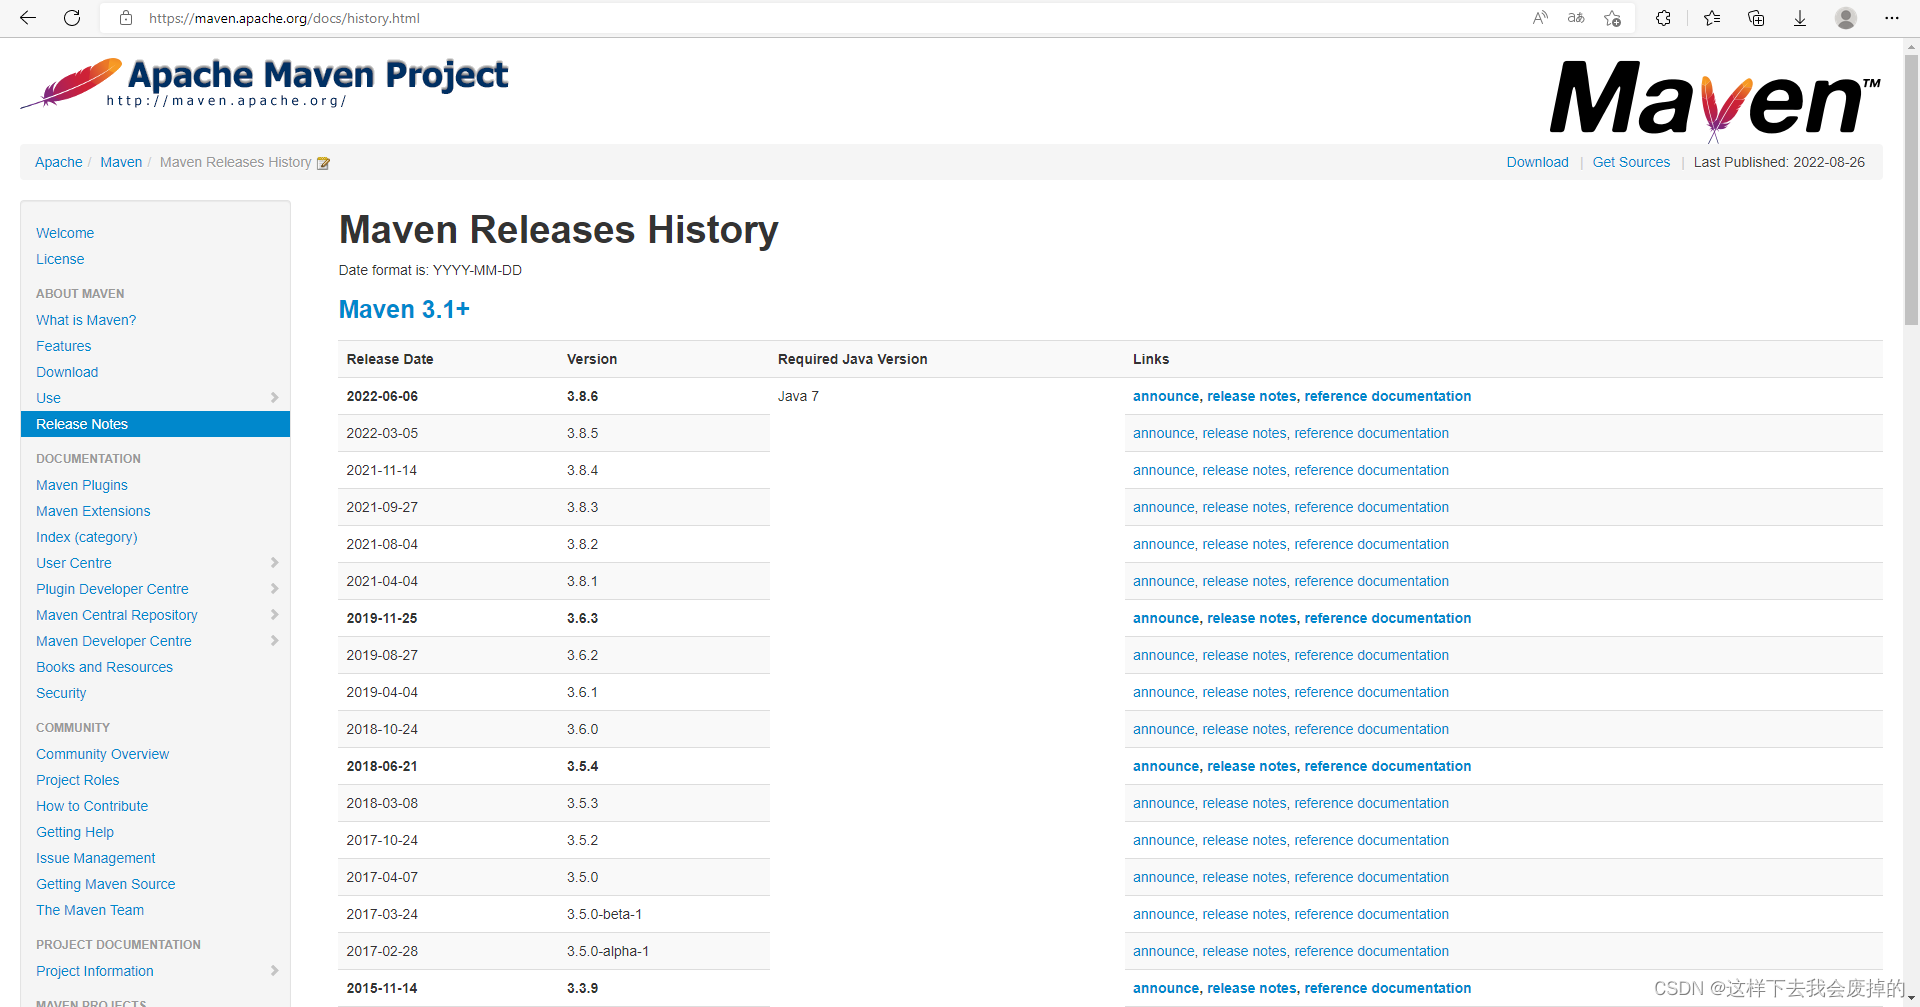Open read aloud icon in address bar
The height and width of the screenshot is (1007, 1920).
point(1540,18)
